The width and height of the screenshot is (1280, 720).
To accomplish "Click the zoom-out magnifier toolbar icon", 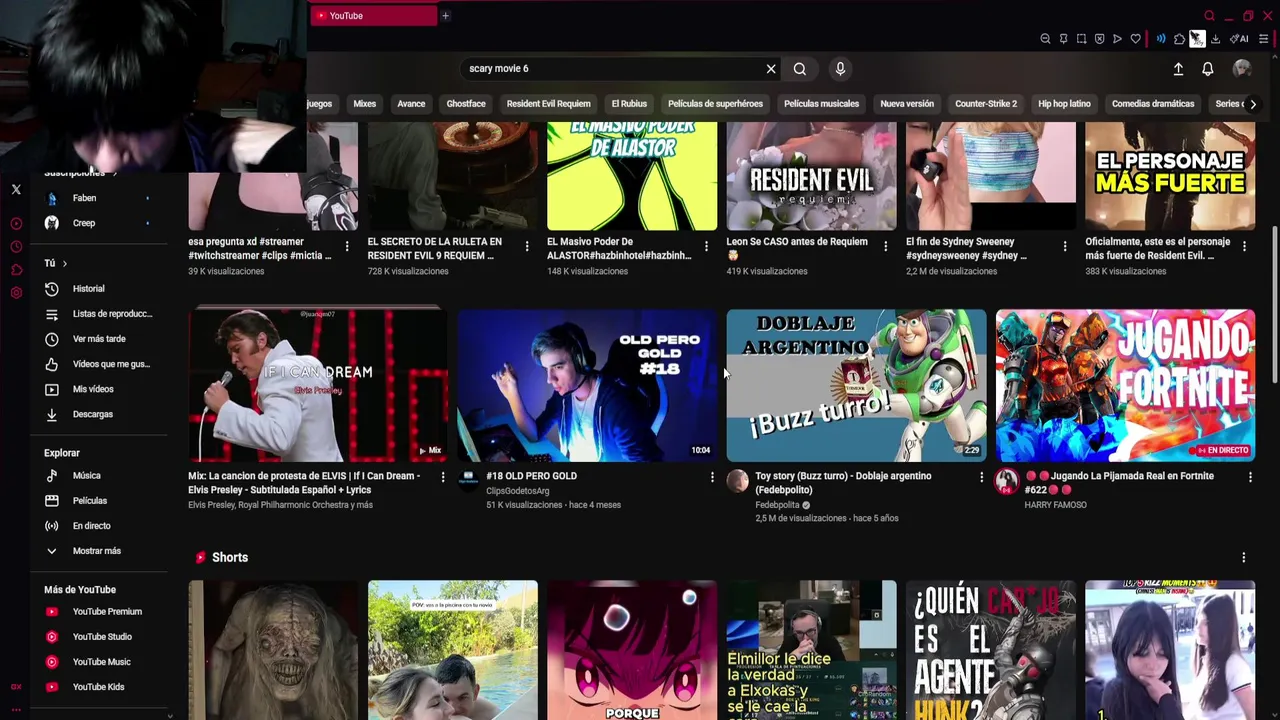I will coord(1045,39).
